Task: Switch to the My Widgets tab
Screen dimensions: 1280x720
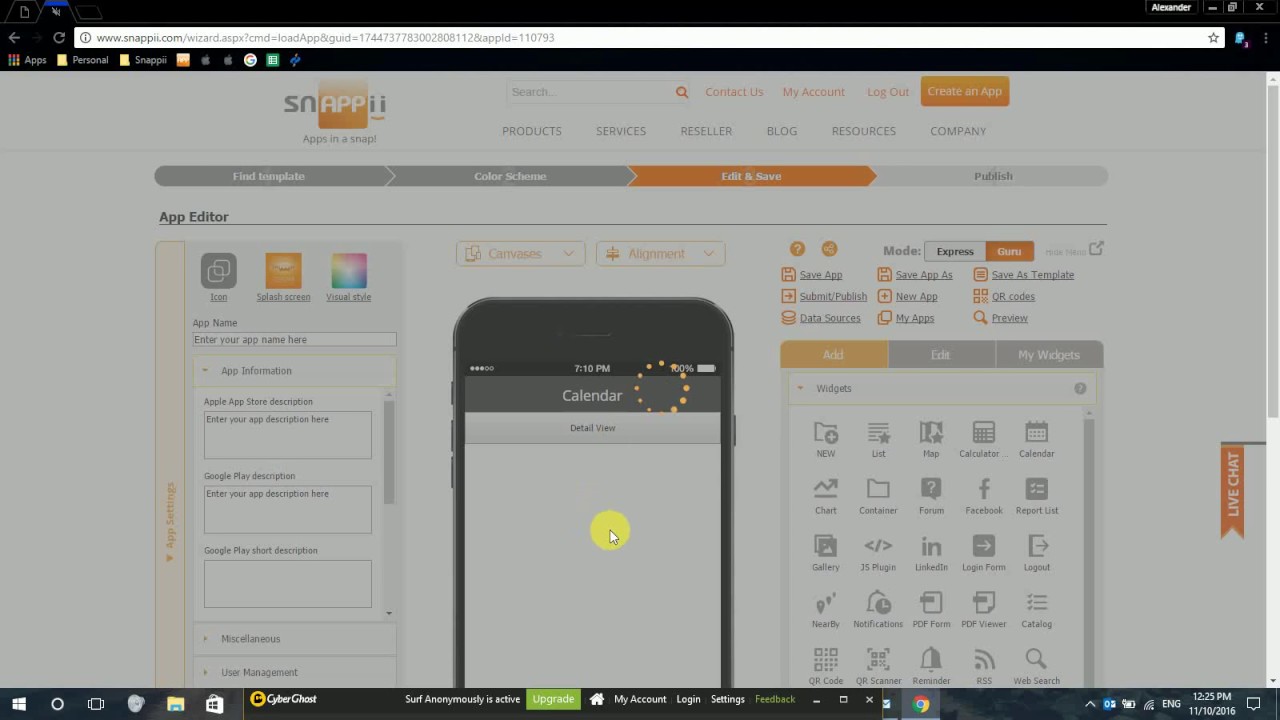Action: (x=1049, y=355)
